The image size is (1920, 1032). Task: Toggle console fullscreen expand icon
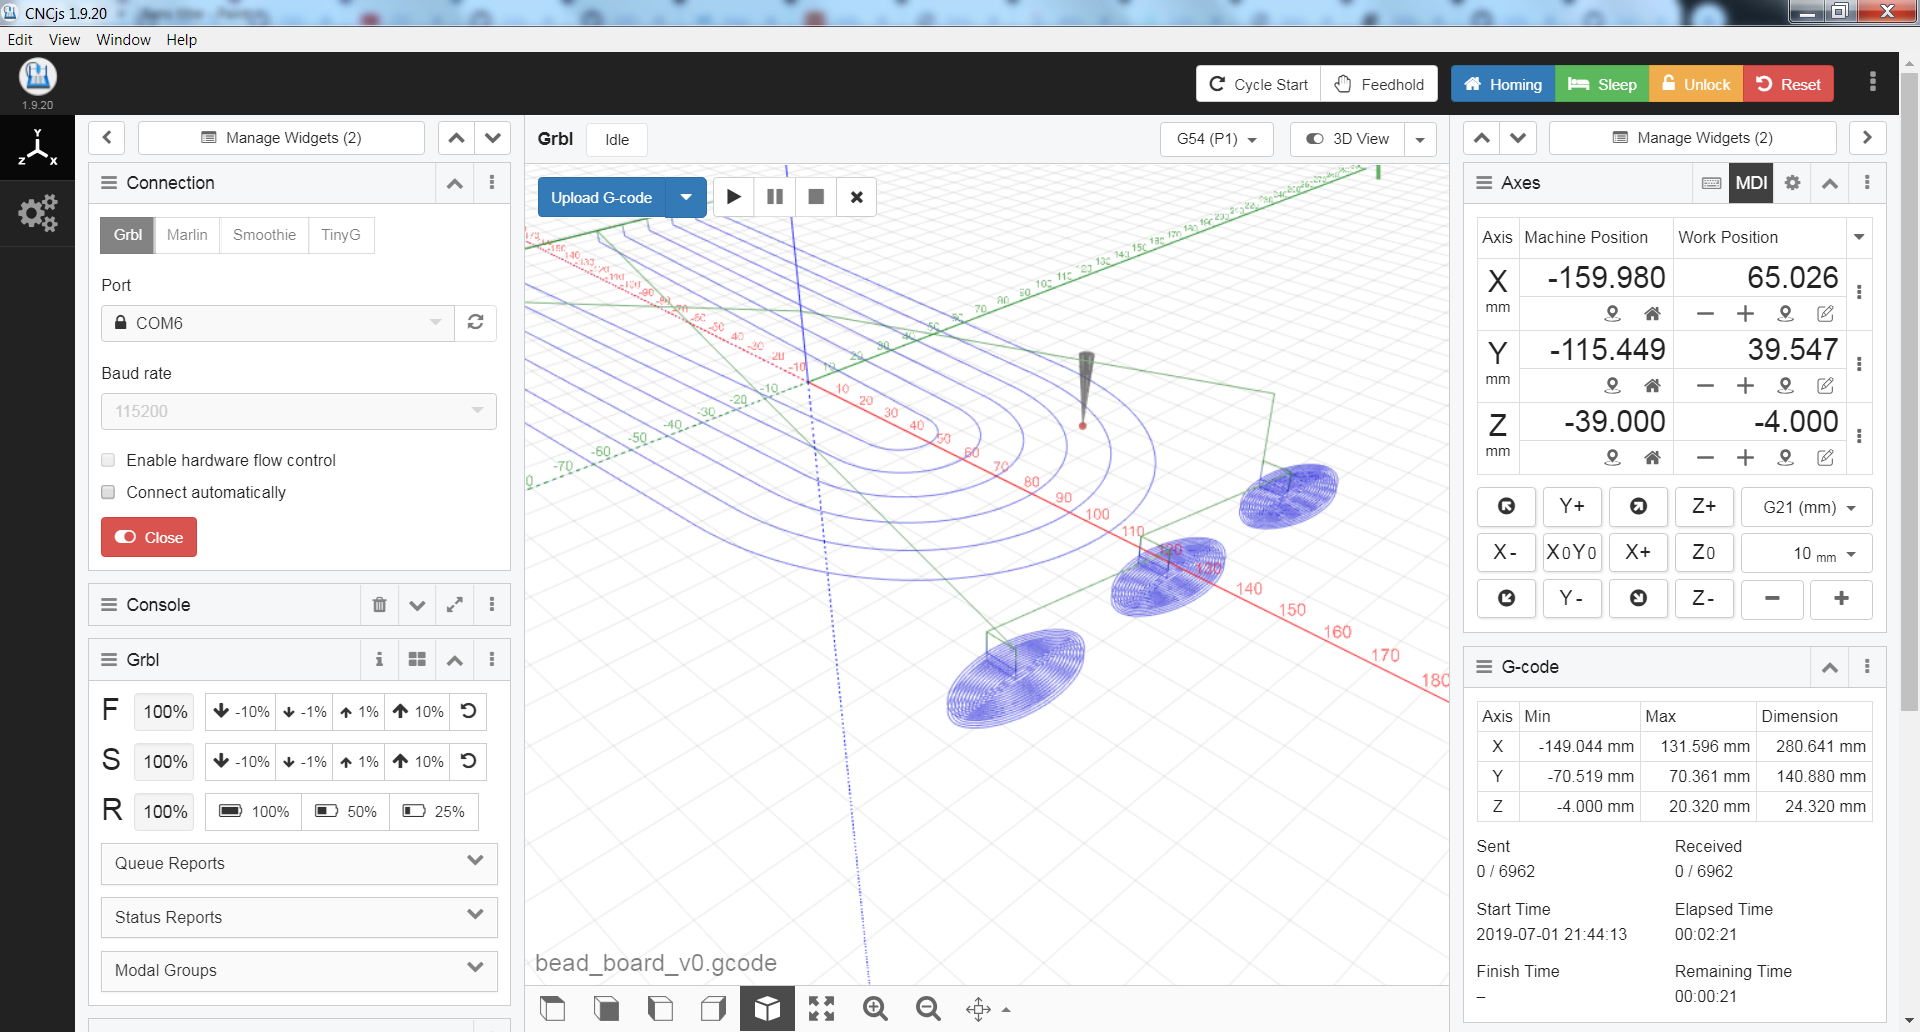pyautogui.click(x=454, y=604)
